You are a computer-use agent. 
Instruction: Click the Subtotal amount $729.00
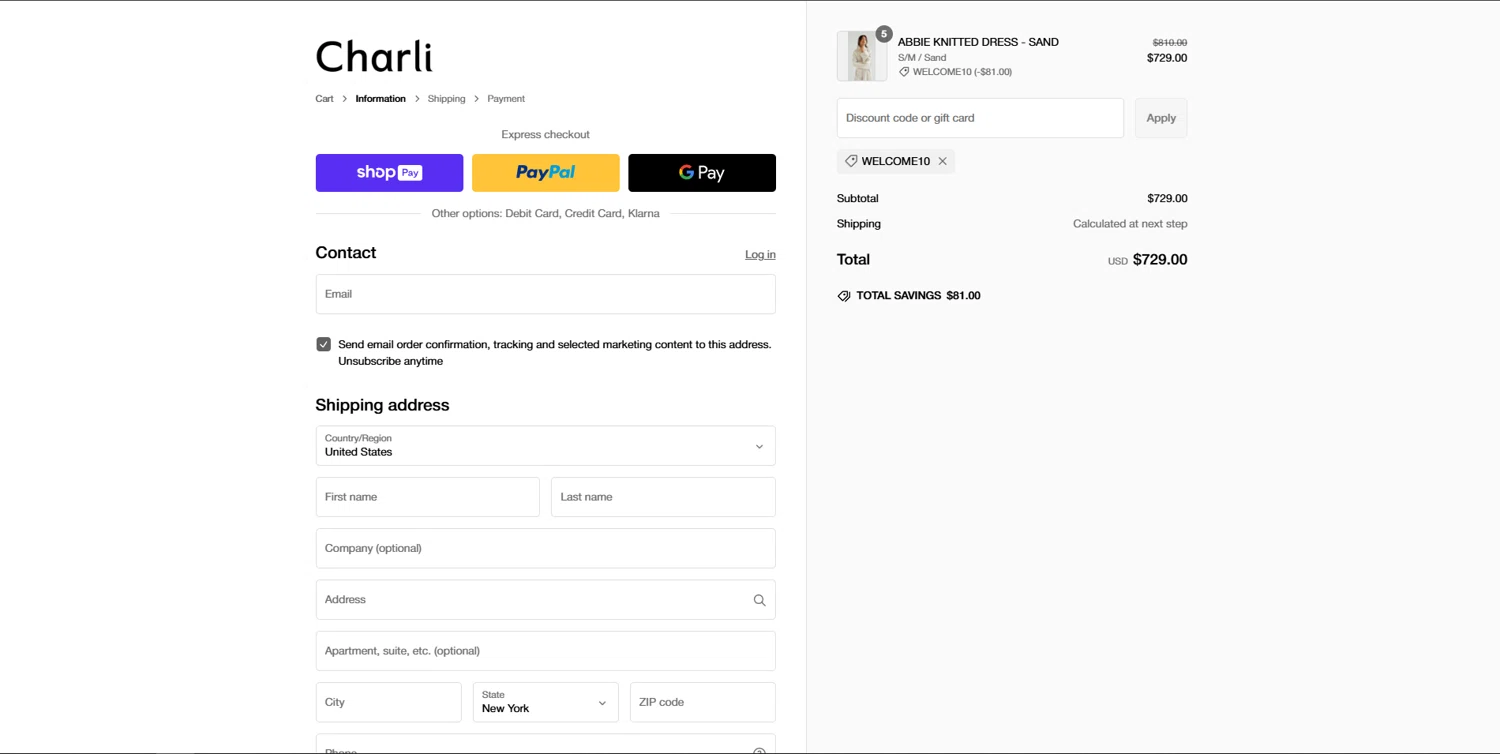coord(1167,199)
